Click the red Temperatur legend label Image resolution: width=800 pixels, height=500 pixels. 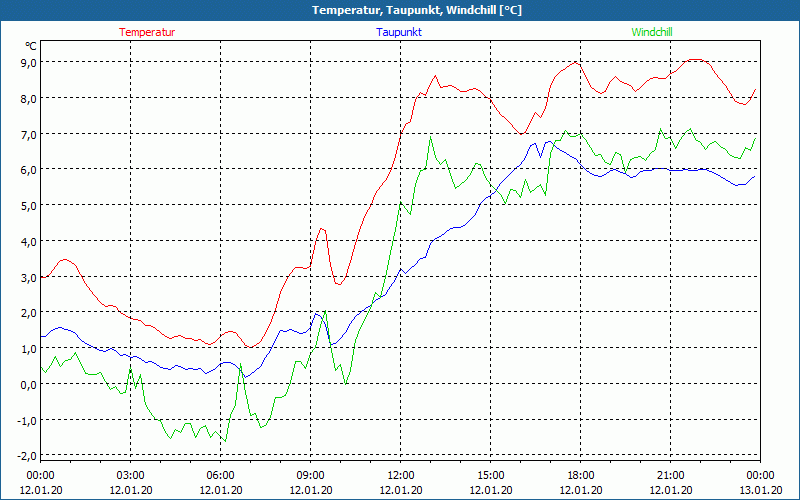coord(147,32)
